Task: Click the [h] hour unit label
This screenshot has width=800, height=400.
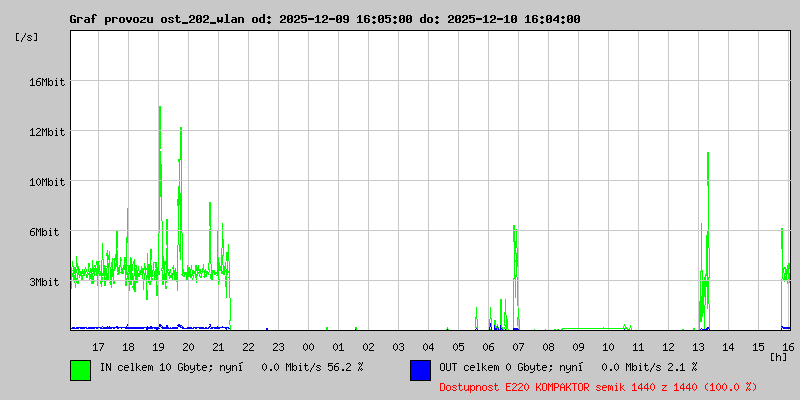Action: pyautogui.click(x=779, y=357)
